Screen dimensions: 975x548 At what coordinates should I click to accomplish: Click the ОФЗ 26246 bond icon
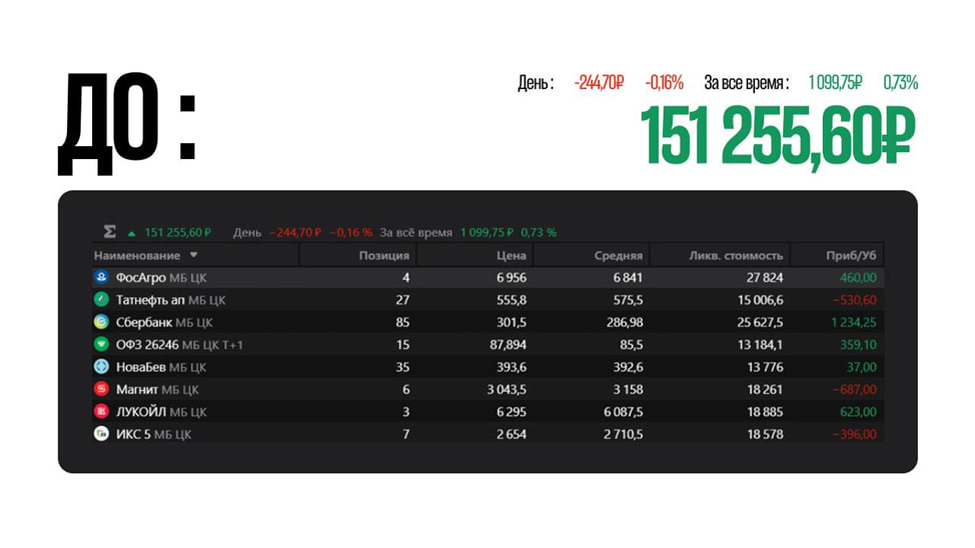coord(101,344)
